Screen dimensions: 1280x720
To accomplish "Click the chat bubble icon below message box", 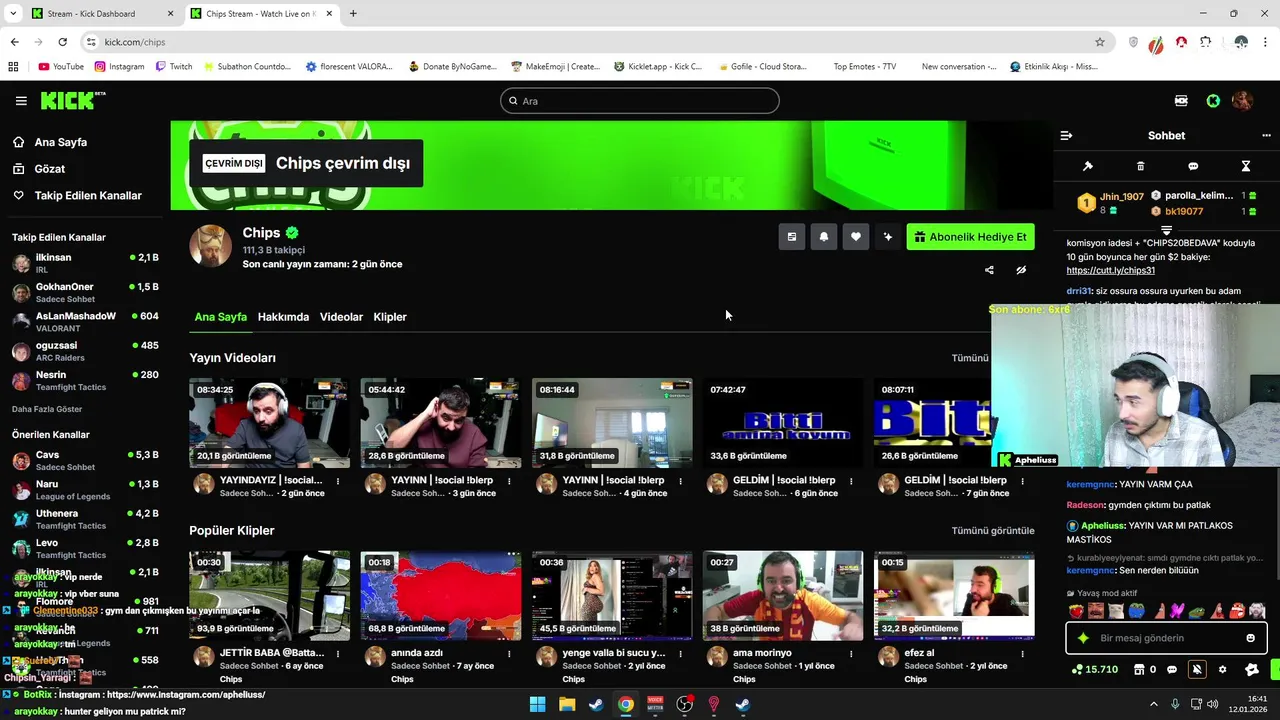I will point(1172,670).
